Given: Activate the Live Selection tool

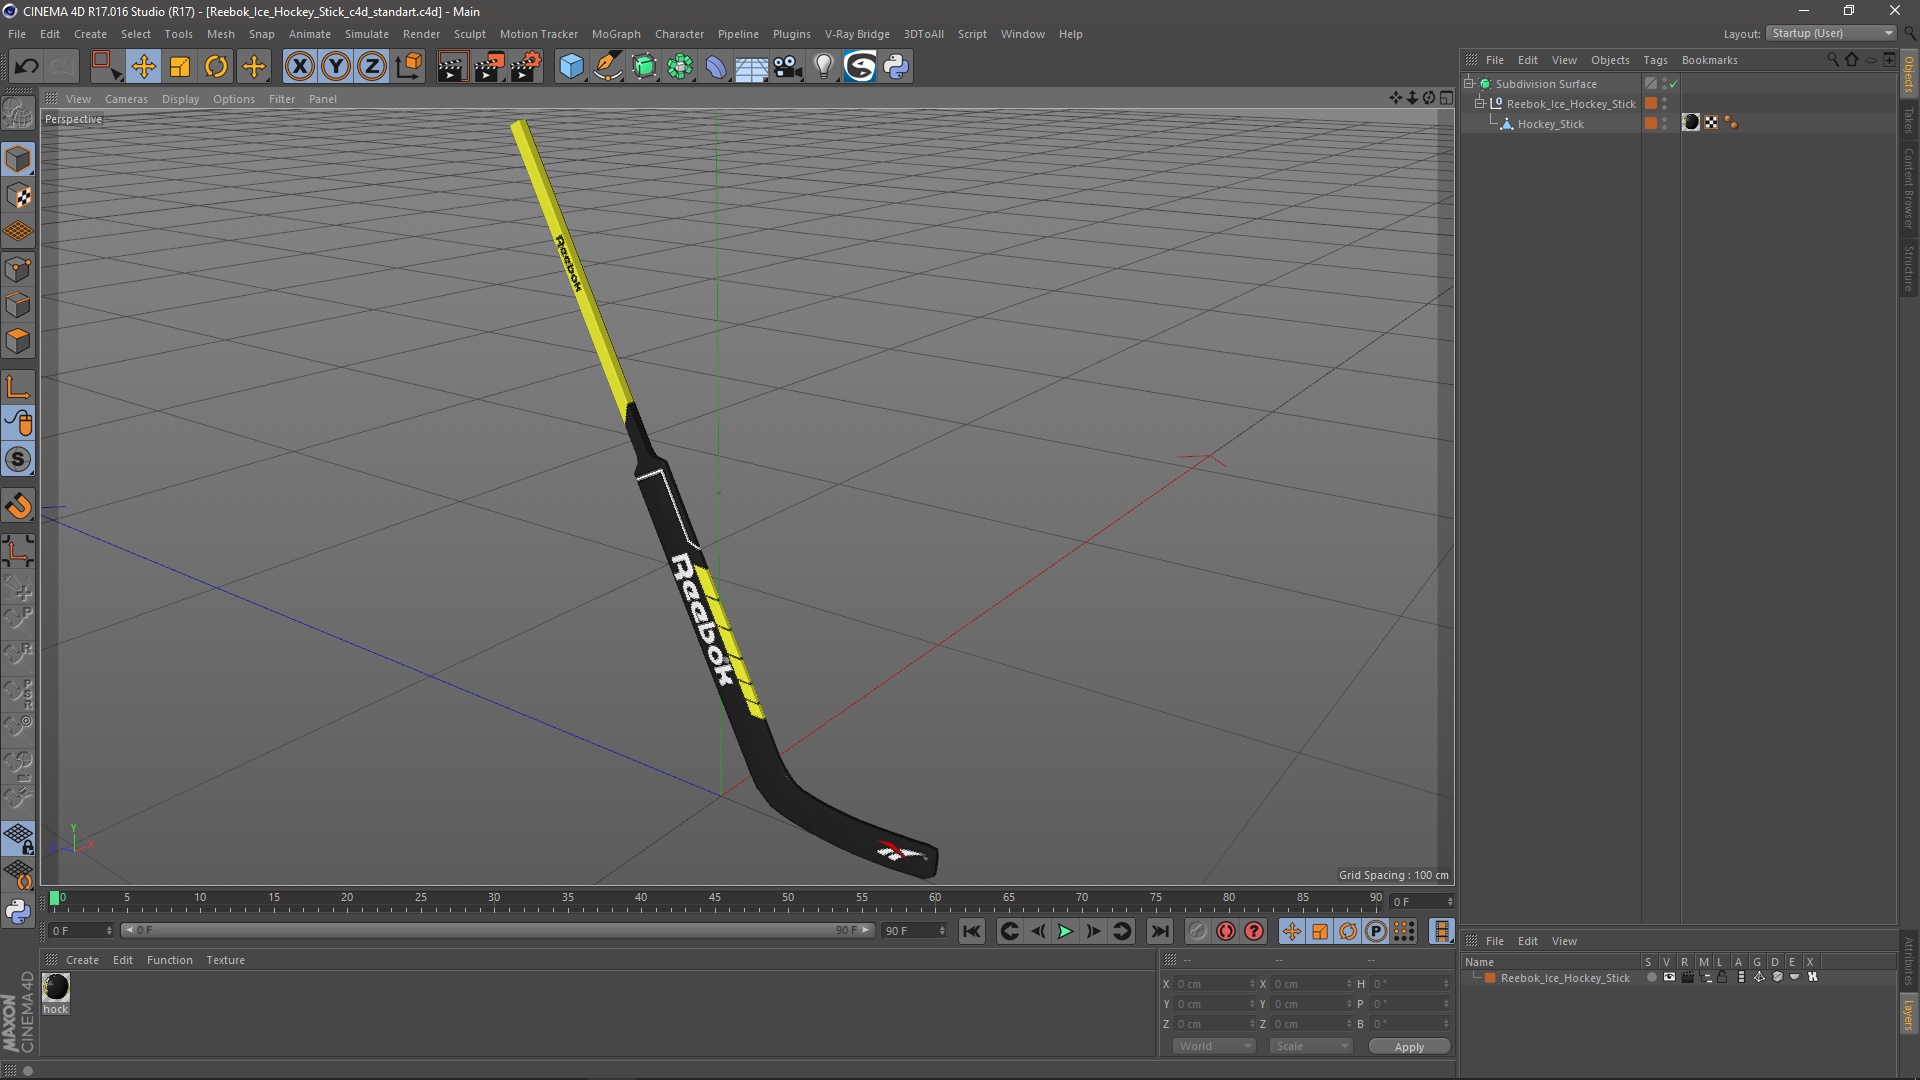Looking at the screenshot, I should pyautogui.click(x=106, y=67).
